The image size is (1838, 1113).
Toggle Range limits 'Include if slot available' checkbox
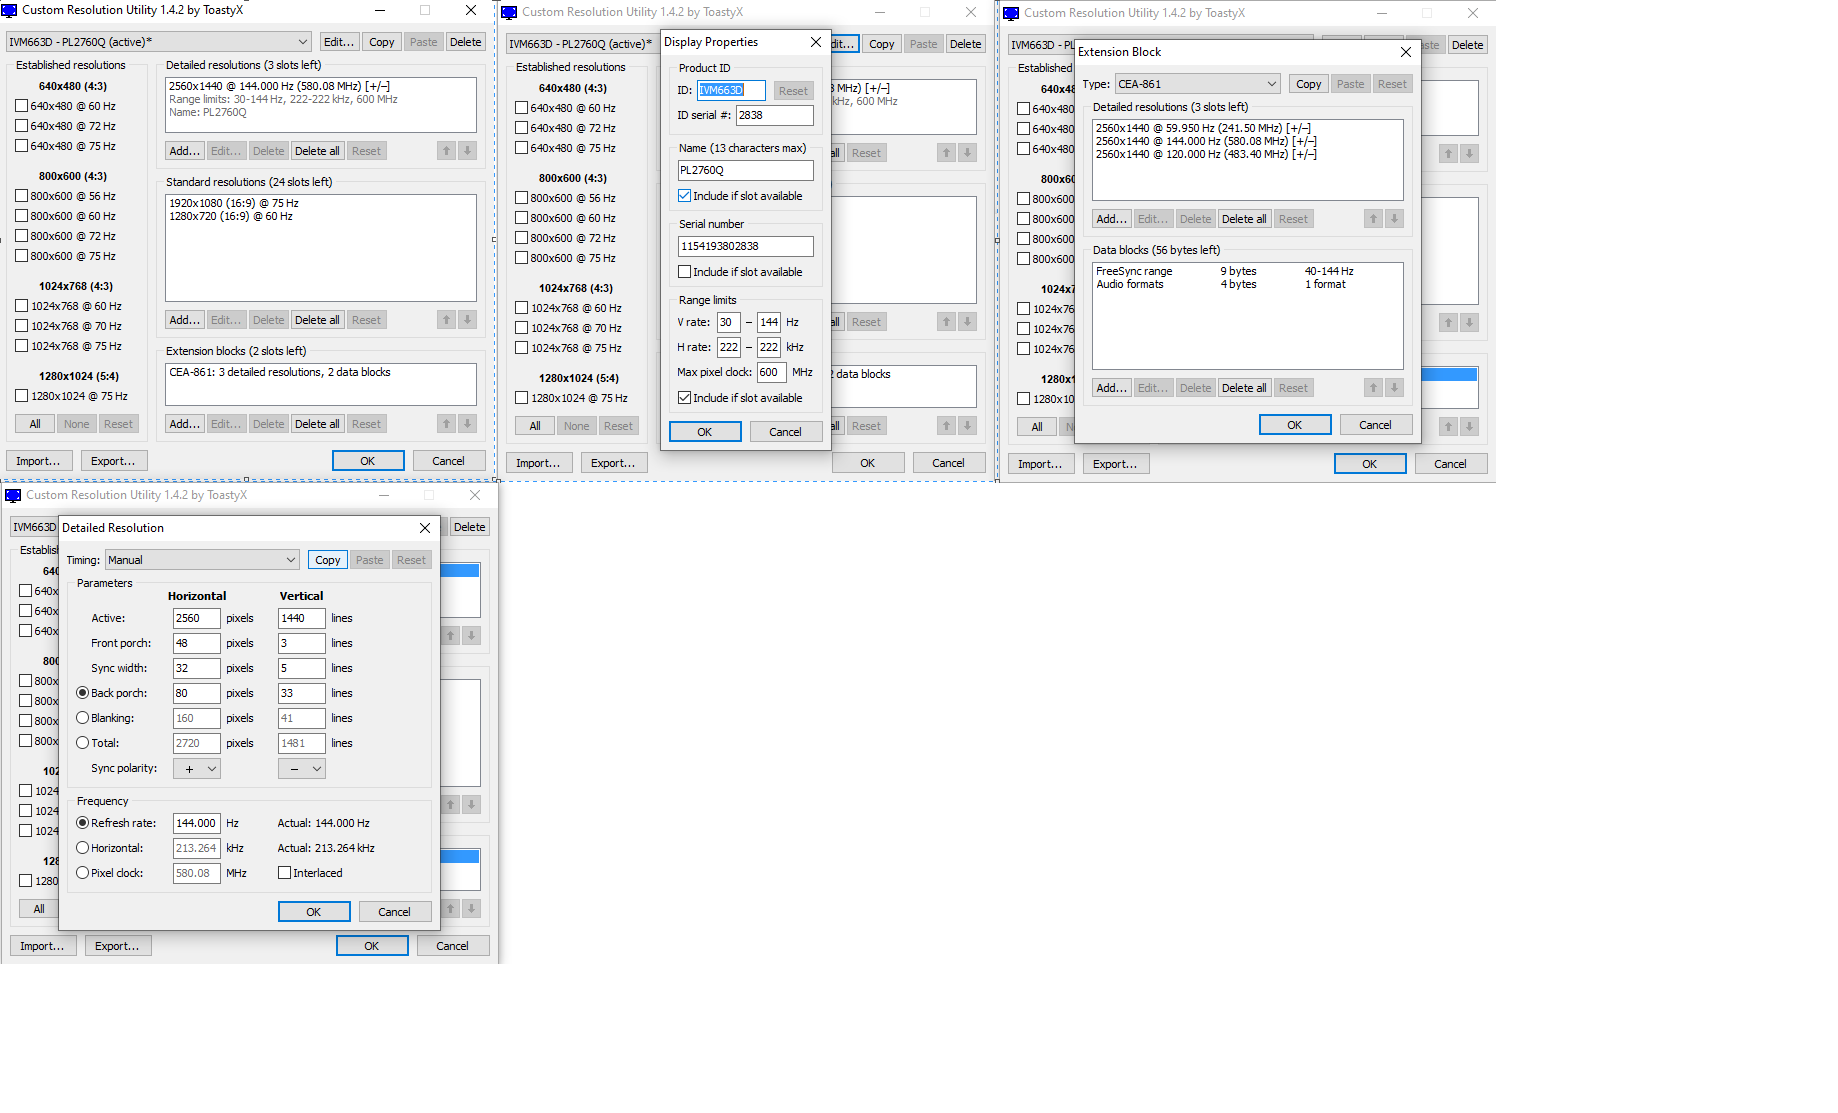[x=684, y=398]
